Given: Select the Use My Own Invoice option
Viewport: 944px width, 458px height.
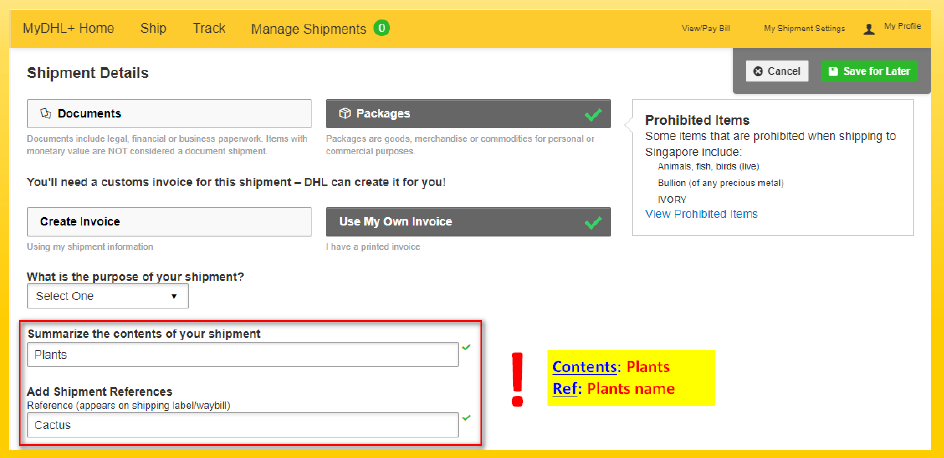Looking at the screenshot, I should [x=468, y=221].
